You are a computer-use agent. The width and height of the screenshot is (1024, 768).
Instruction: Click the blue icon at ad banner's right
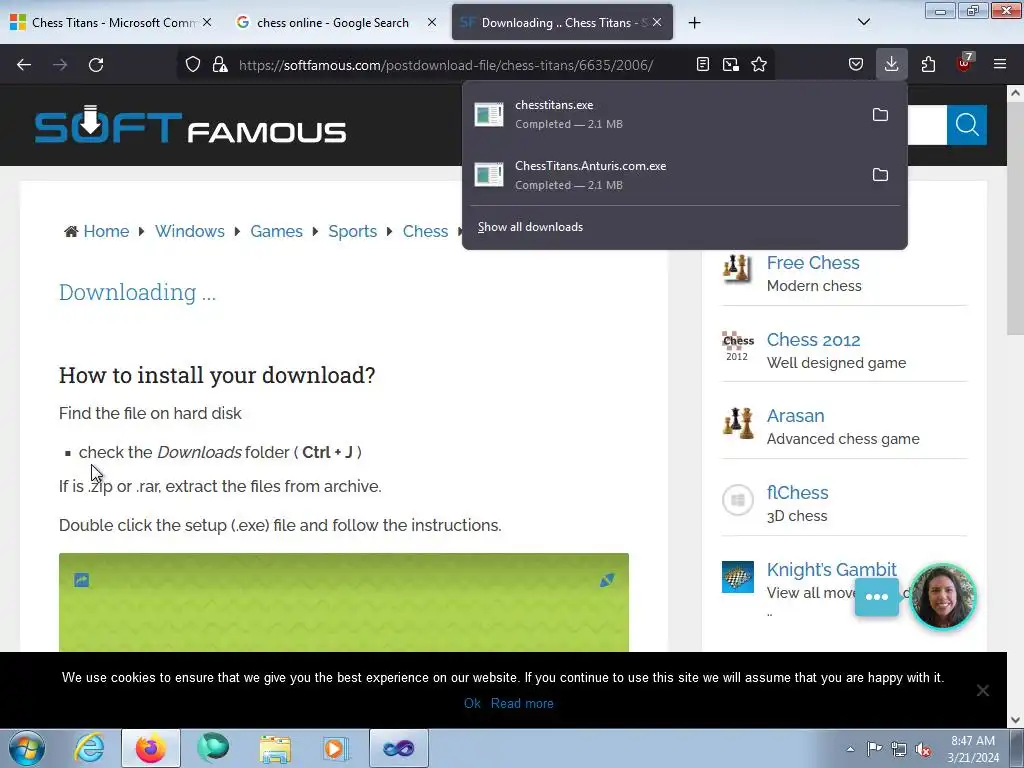point(607,580)
